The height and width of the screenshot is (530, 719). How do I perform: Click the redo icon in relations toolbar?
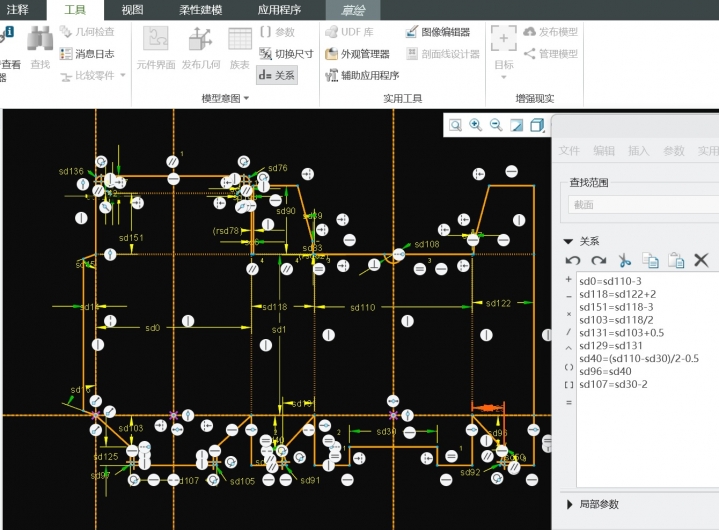[x=598, y=260]
